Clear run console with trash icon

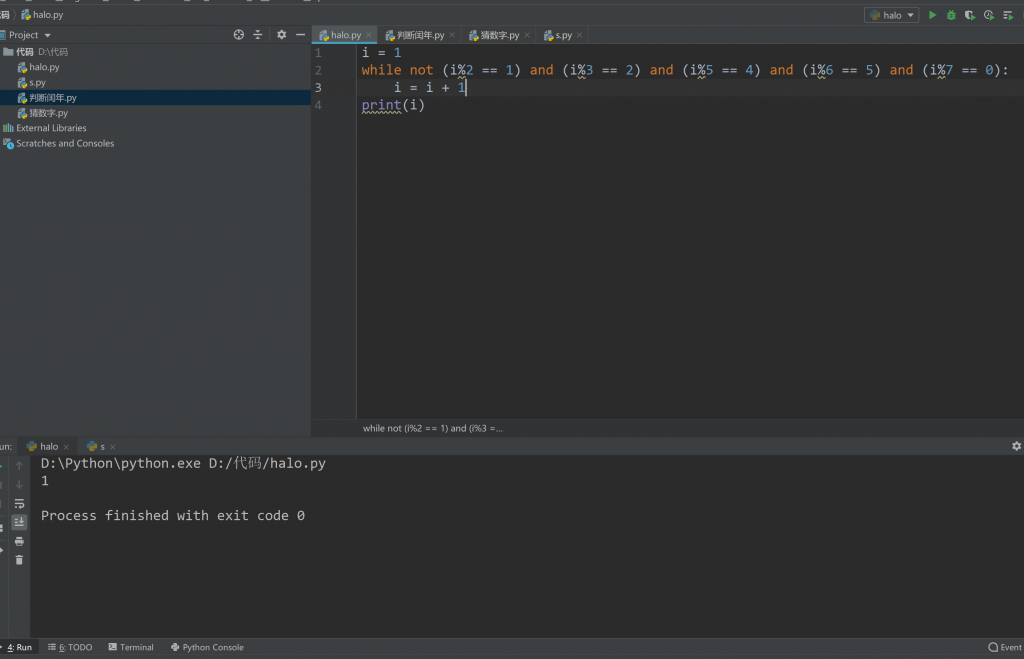click(19, 560)
